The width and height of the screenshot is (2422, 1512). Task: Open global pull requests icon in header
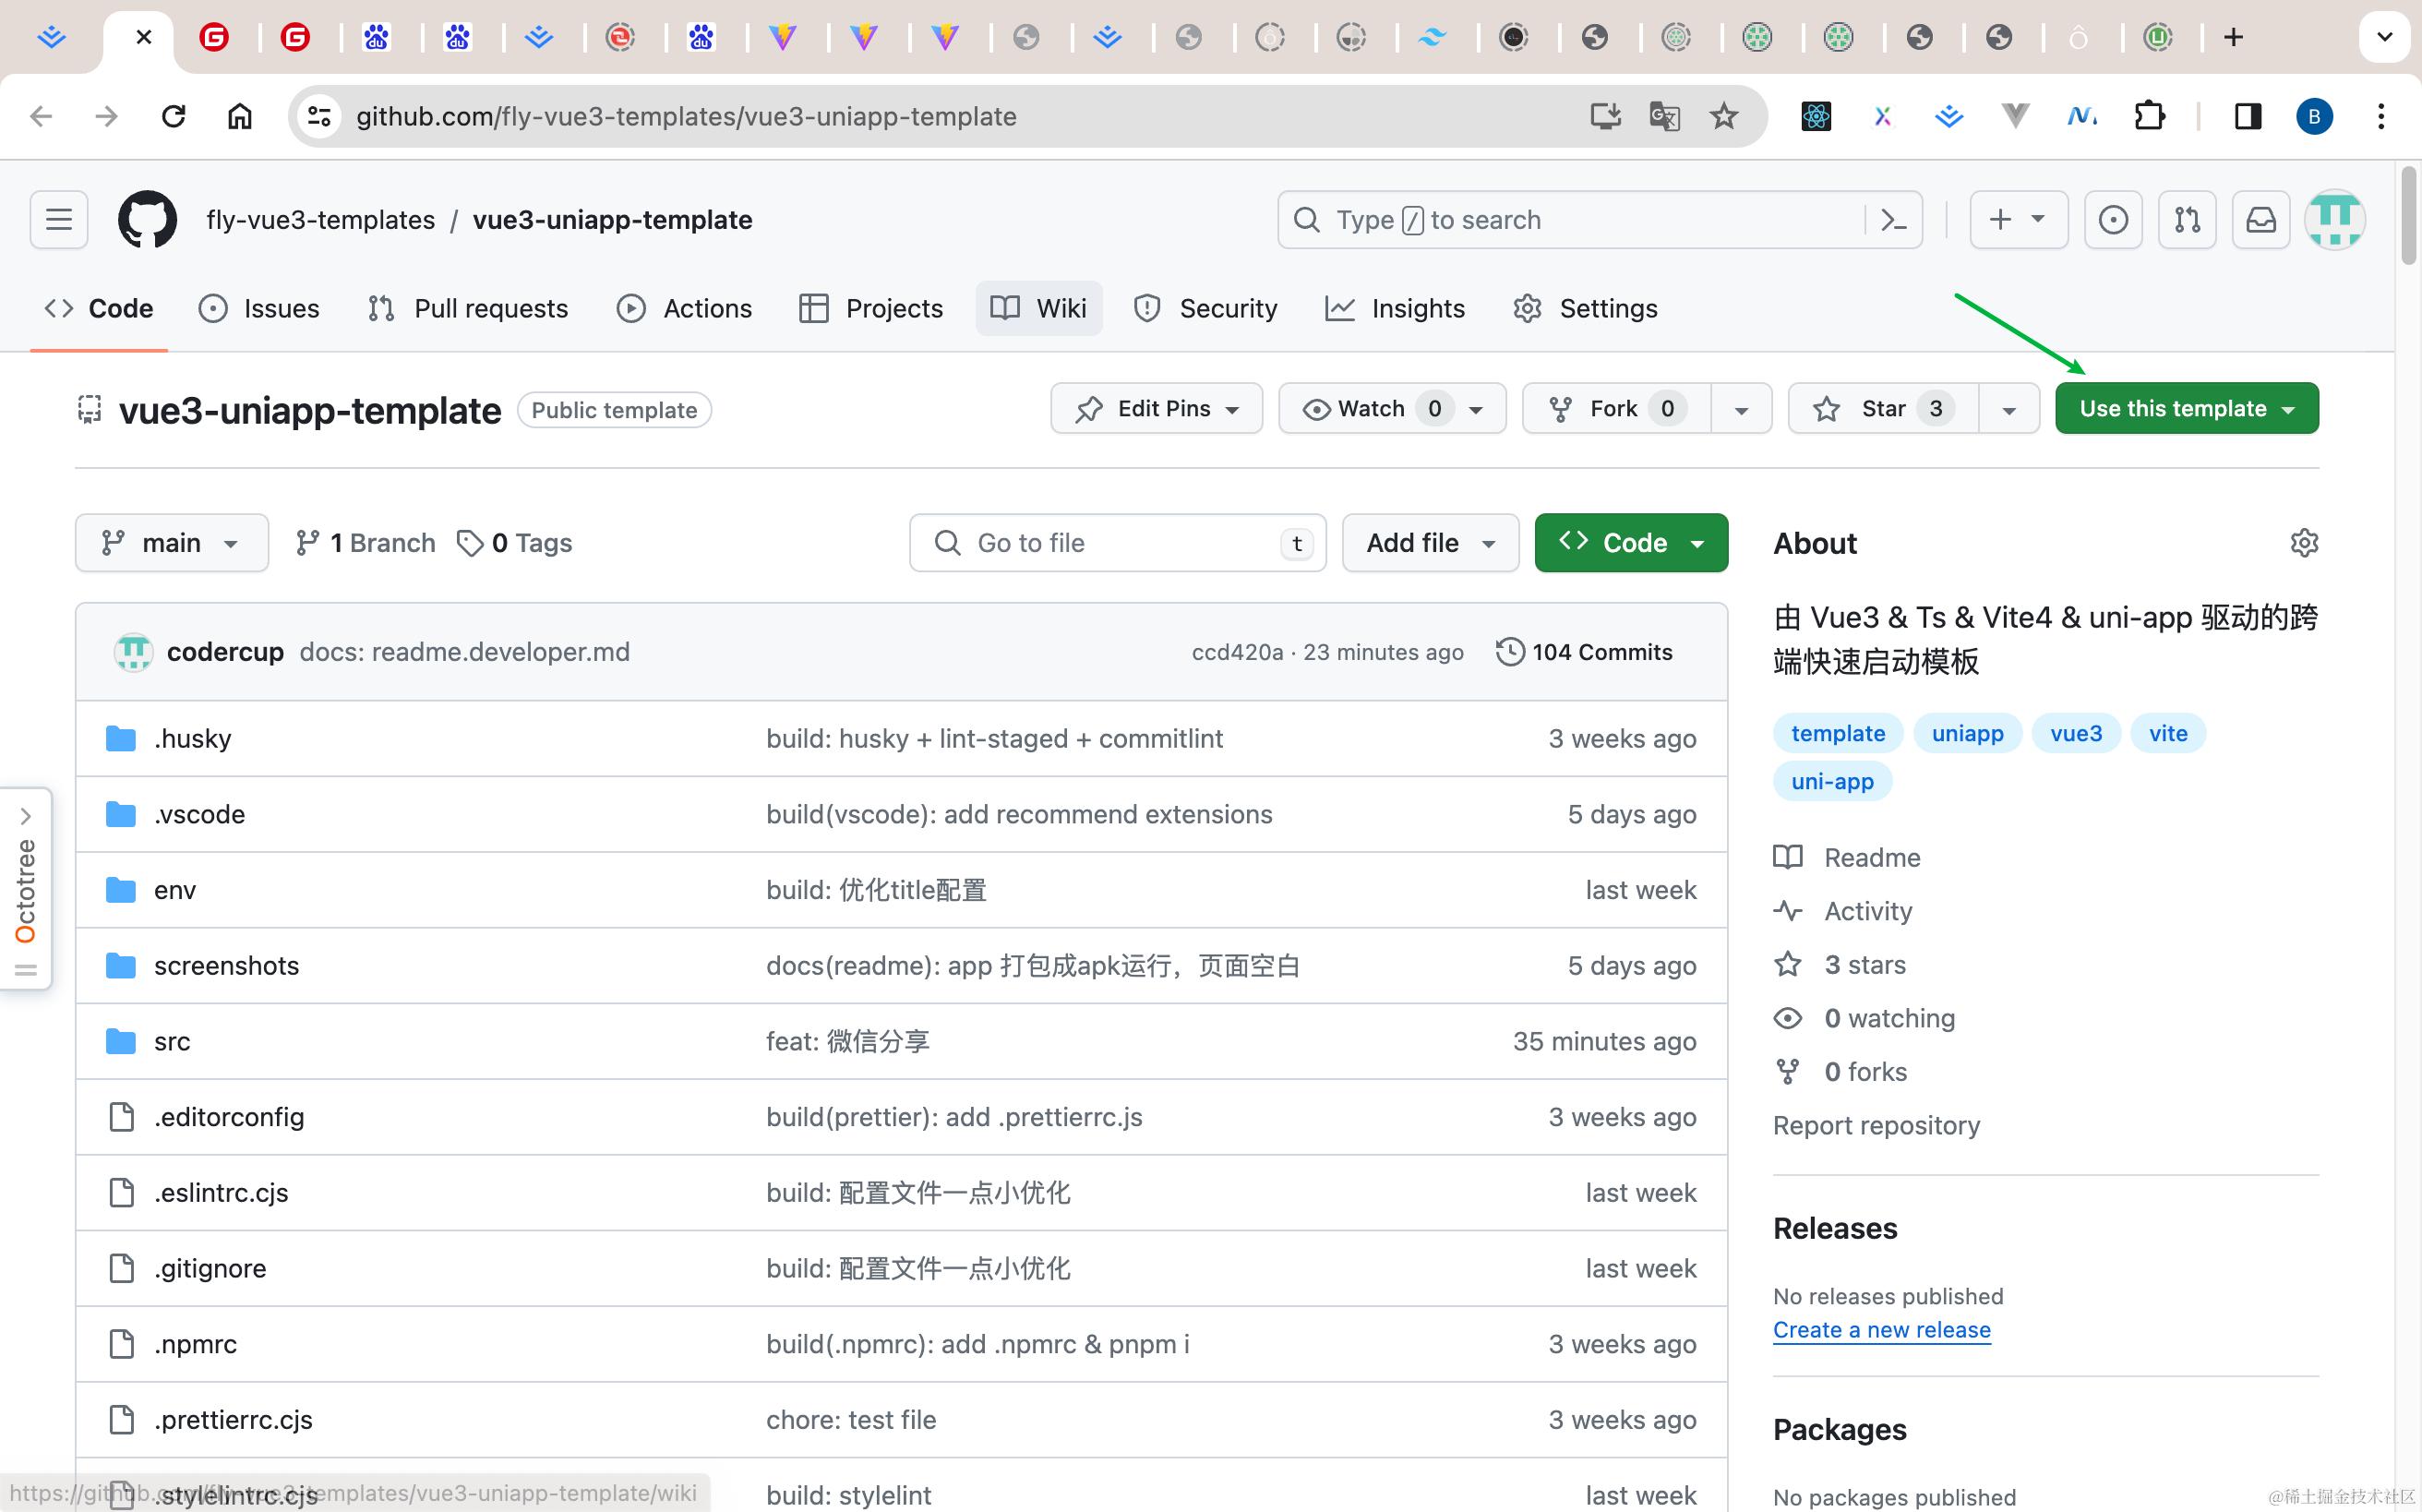point(2187,219)
